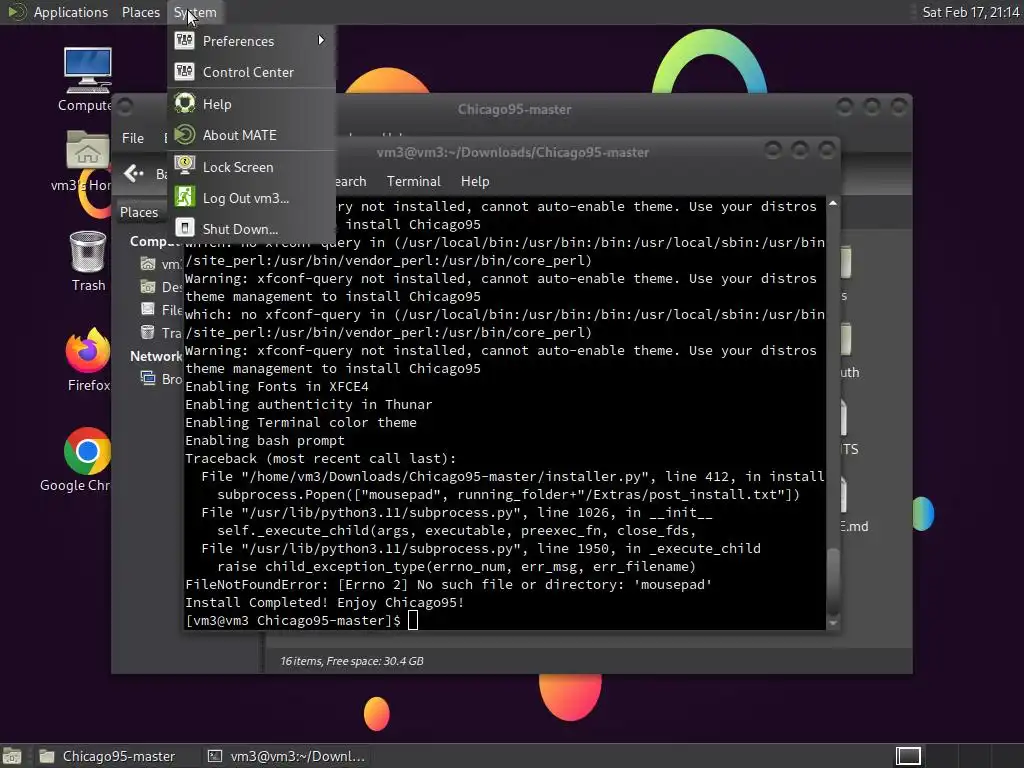Switch to vm3@vm3 terminal taskbar button
Viewport: 1024px width, 768px height.
tap(287, 756)
